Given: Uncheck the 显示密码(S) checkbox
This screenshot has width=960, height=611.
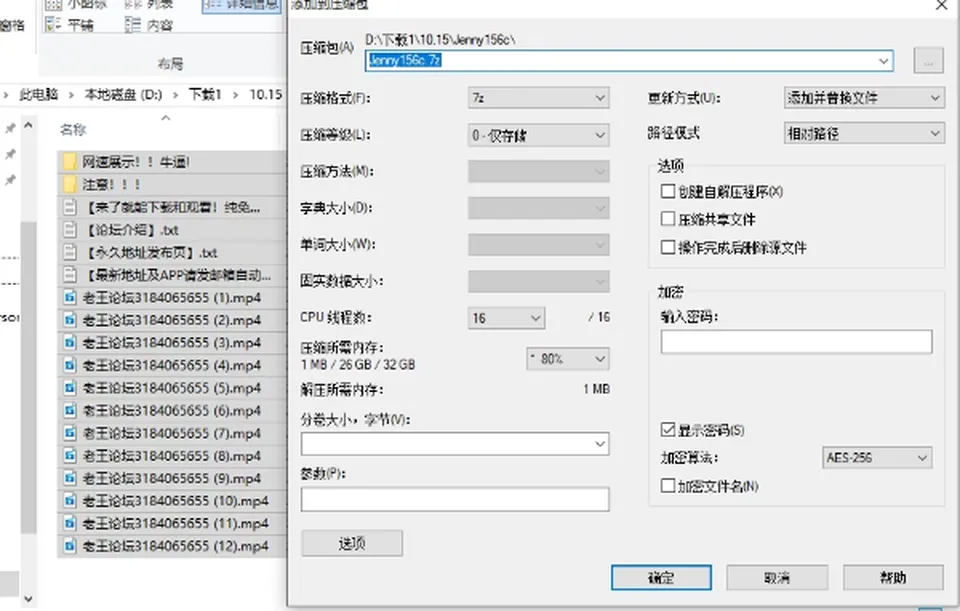Looking at the screenshot, I should [x=668, y=429].
